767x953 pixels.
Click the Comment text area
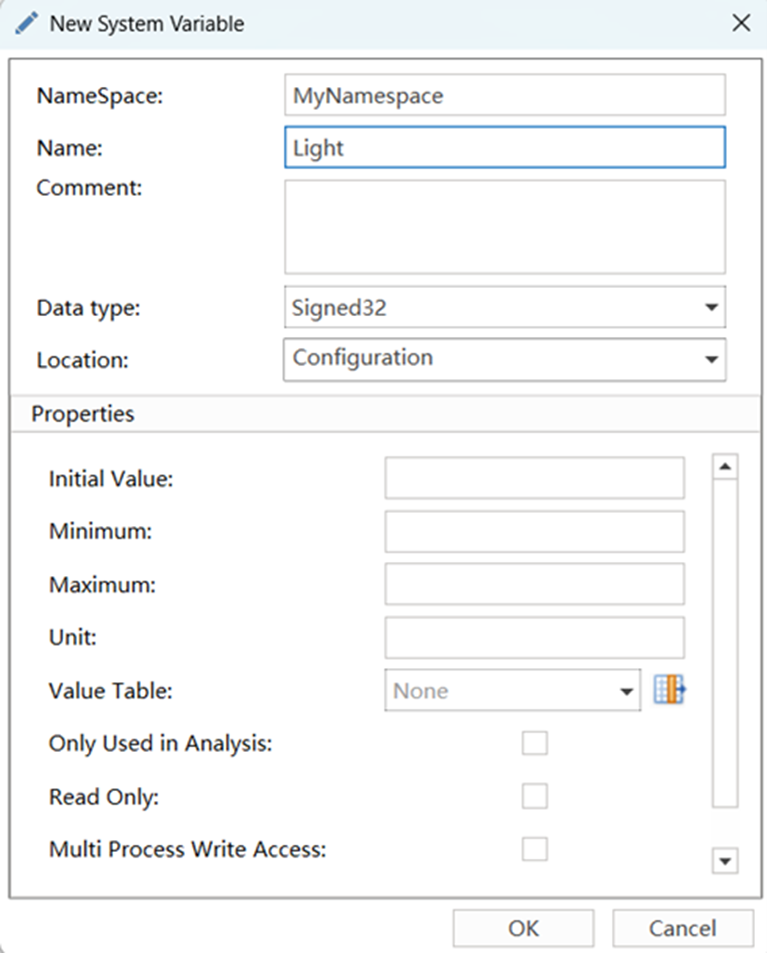coord(504,226)
